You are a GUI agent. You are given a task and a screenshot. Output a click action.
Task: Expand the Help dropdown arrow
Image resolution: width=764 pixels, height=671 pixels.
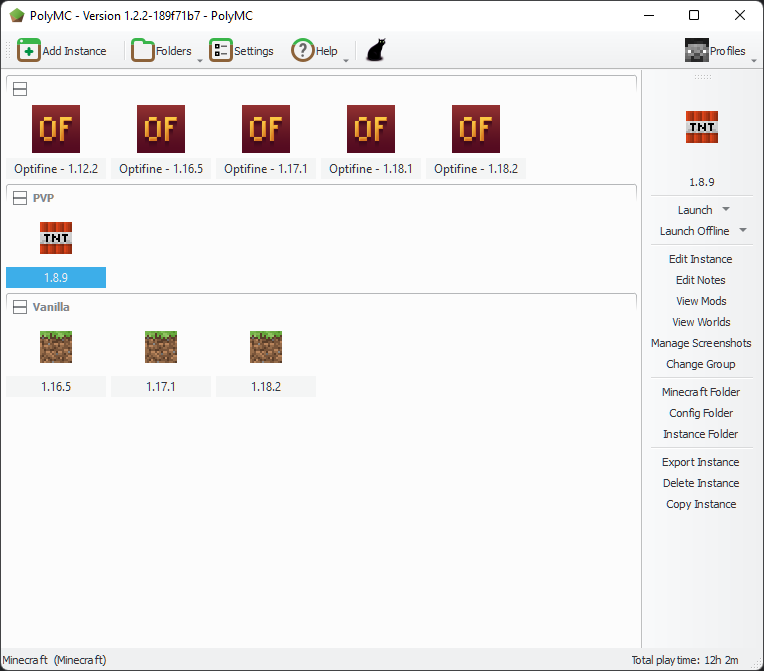pyautogui.click(x=346, y=60)
